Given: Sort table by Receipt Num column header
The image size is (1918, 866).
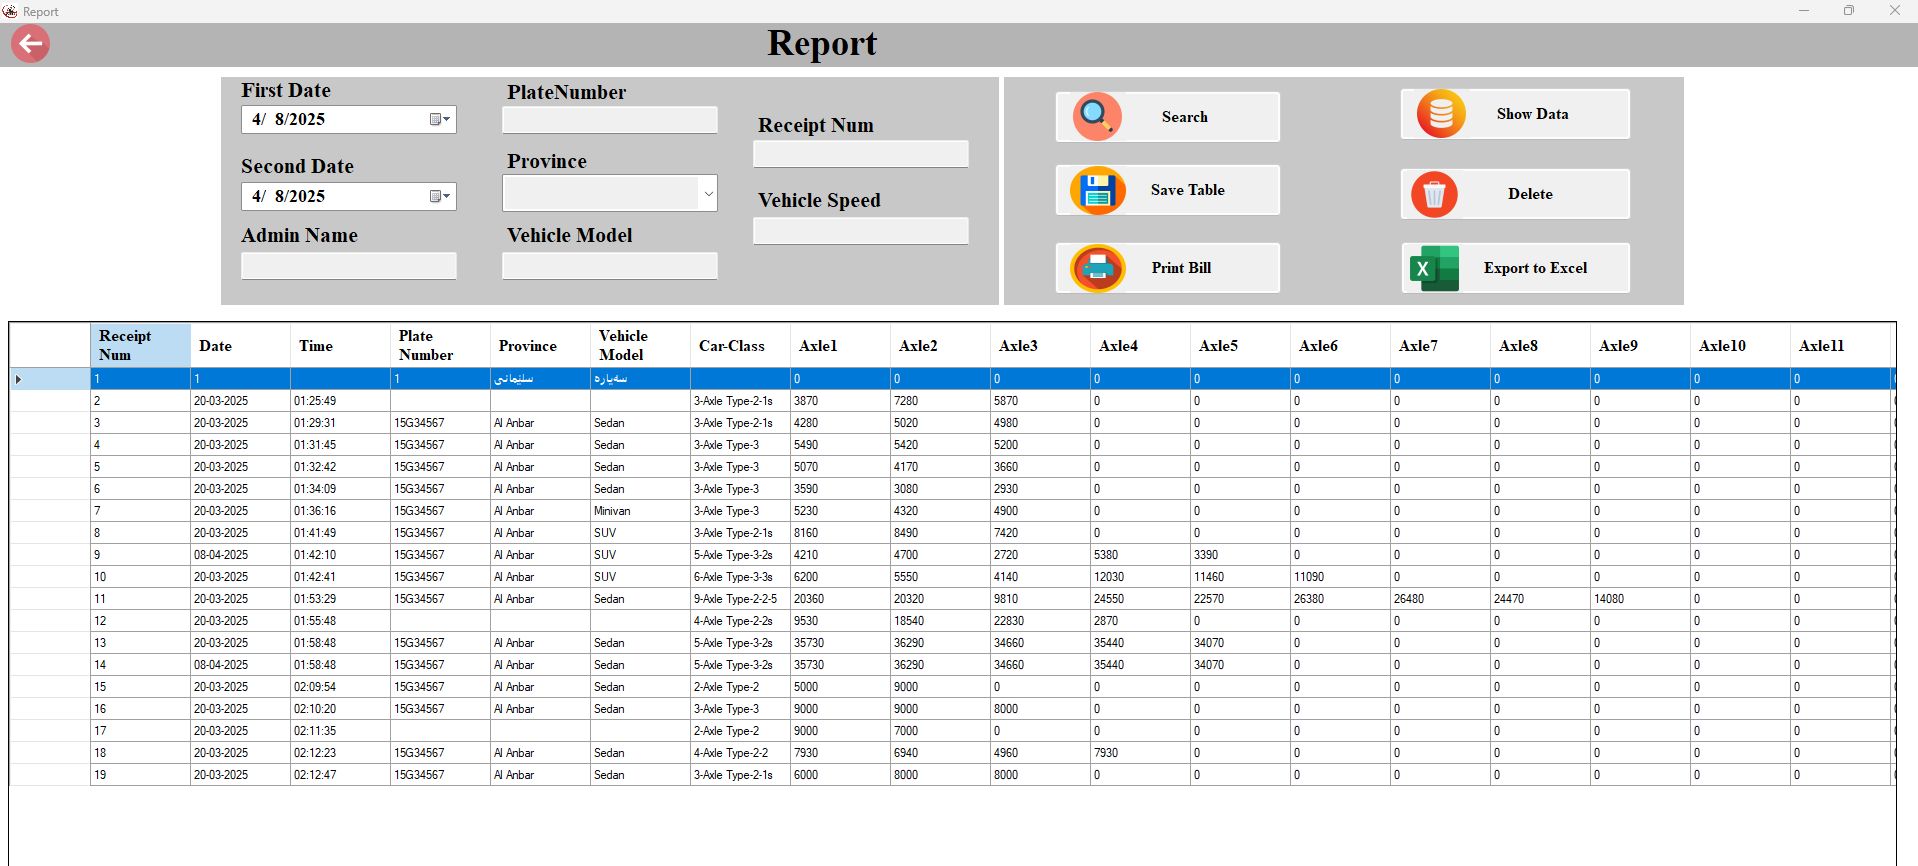Looking at the screenshot, I should 140,346.
